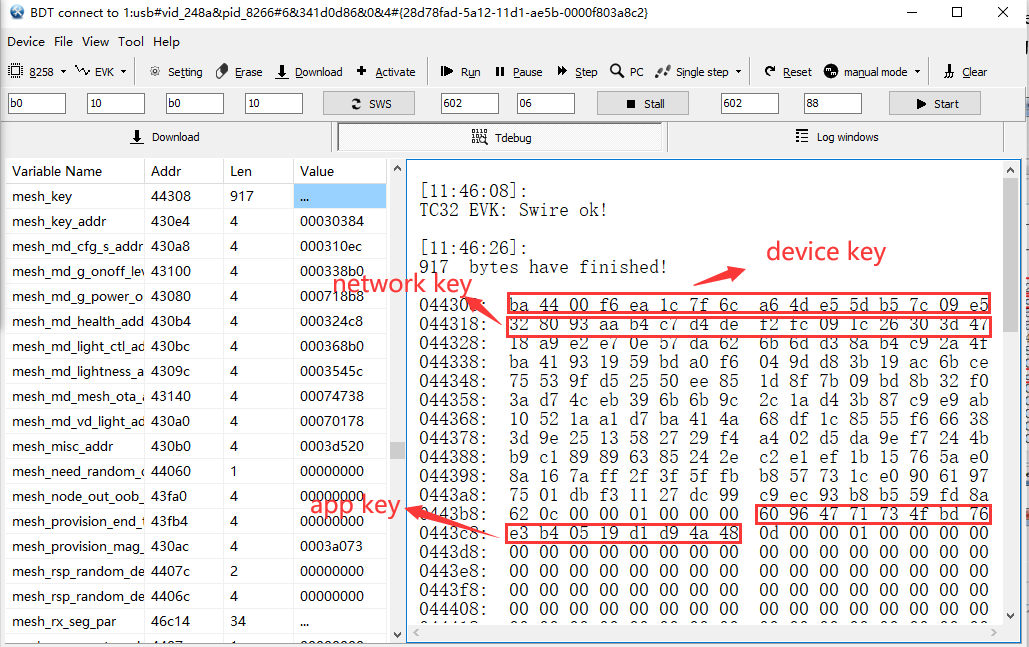The height and width of the screenshot is (647, 1029).
Task: Click the PC magnifier icon
Action: click(616, 71)
